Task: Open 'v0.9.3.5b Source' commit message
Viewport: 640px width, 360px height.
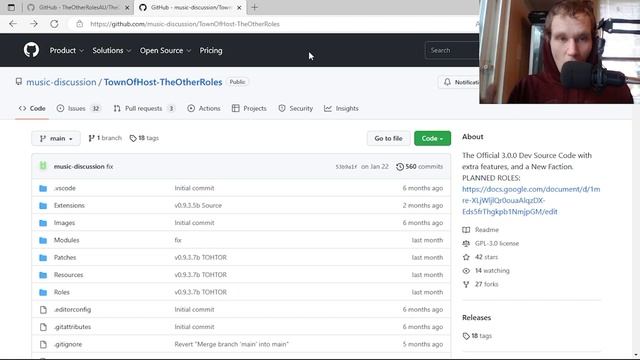Action: pyautogui.click(x=198, y=205)
